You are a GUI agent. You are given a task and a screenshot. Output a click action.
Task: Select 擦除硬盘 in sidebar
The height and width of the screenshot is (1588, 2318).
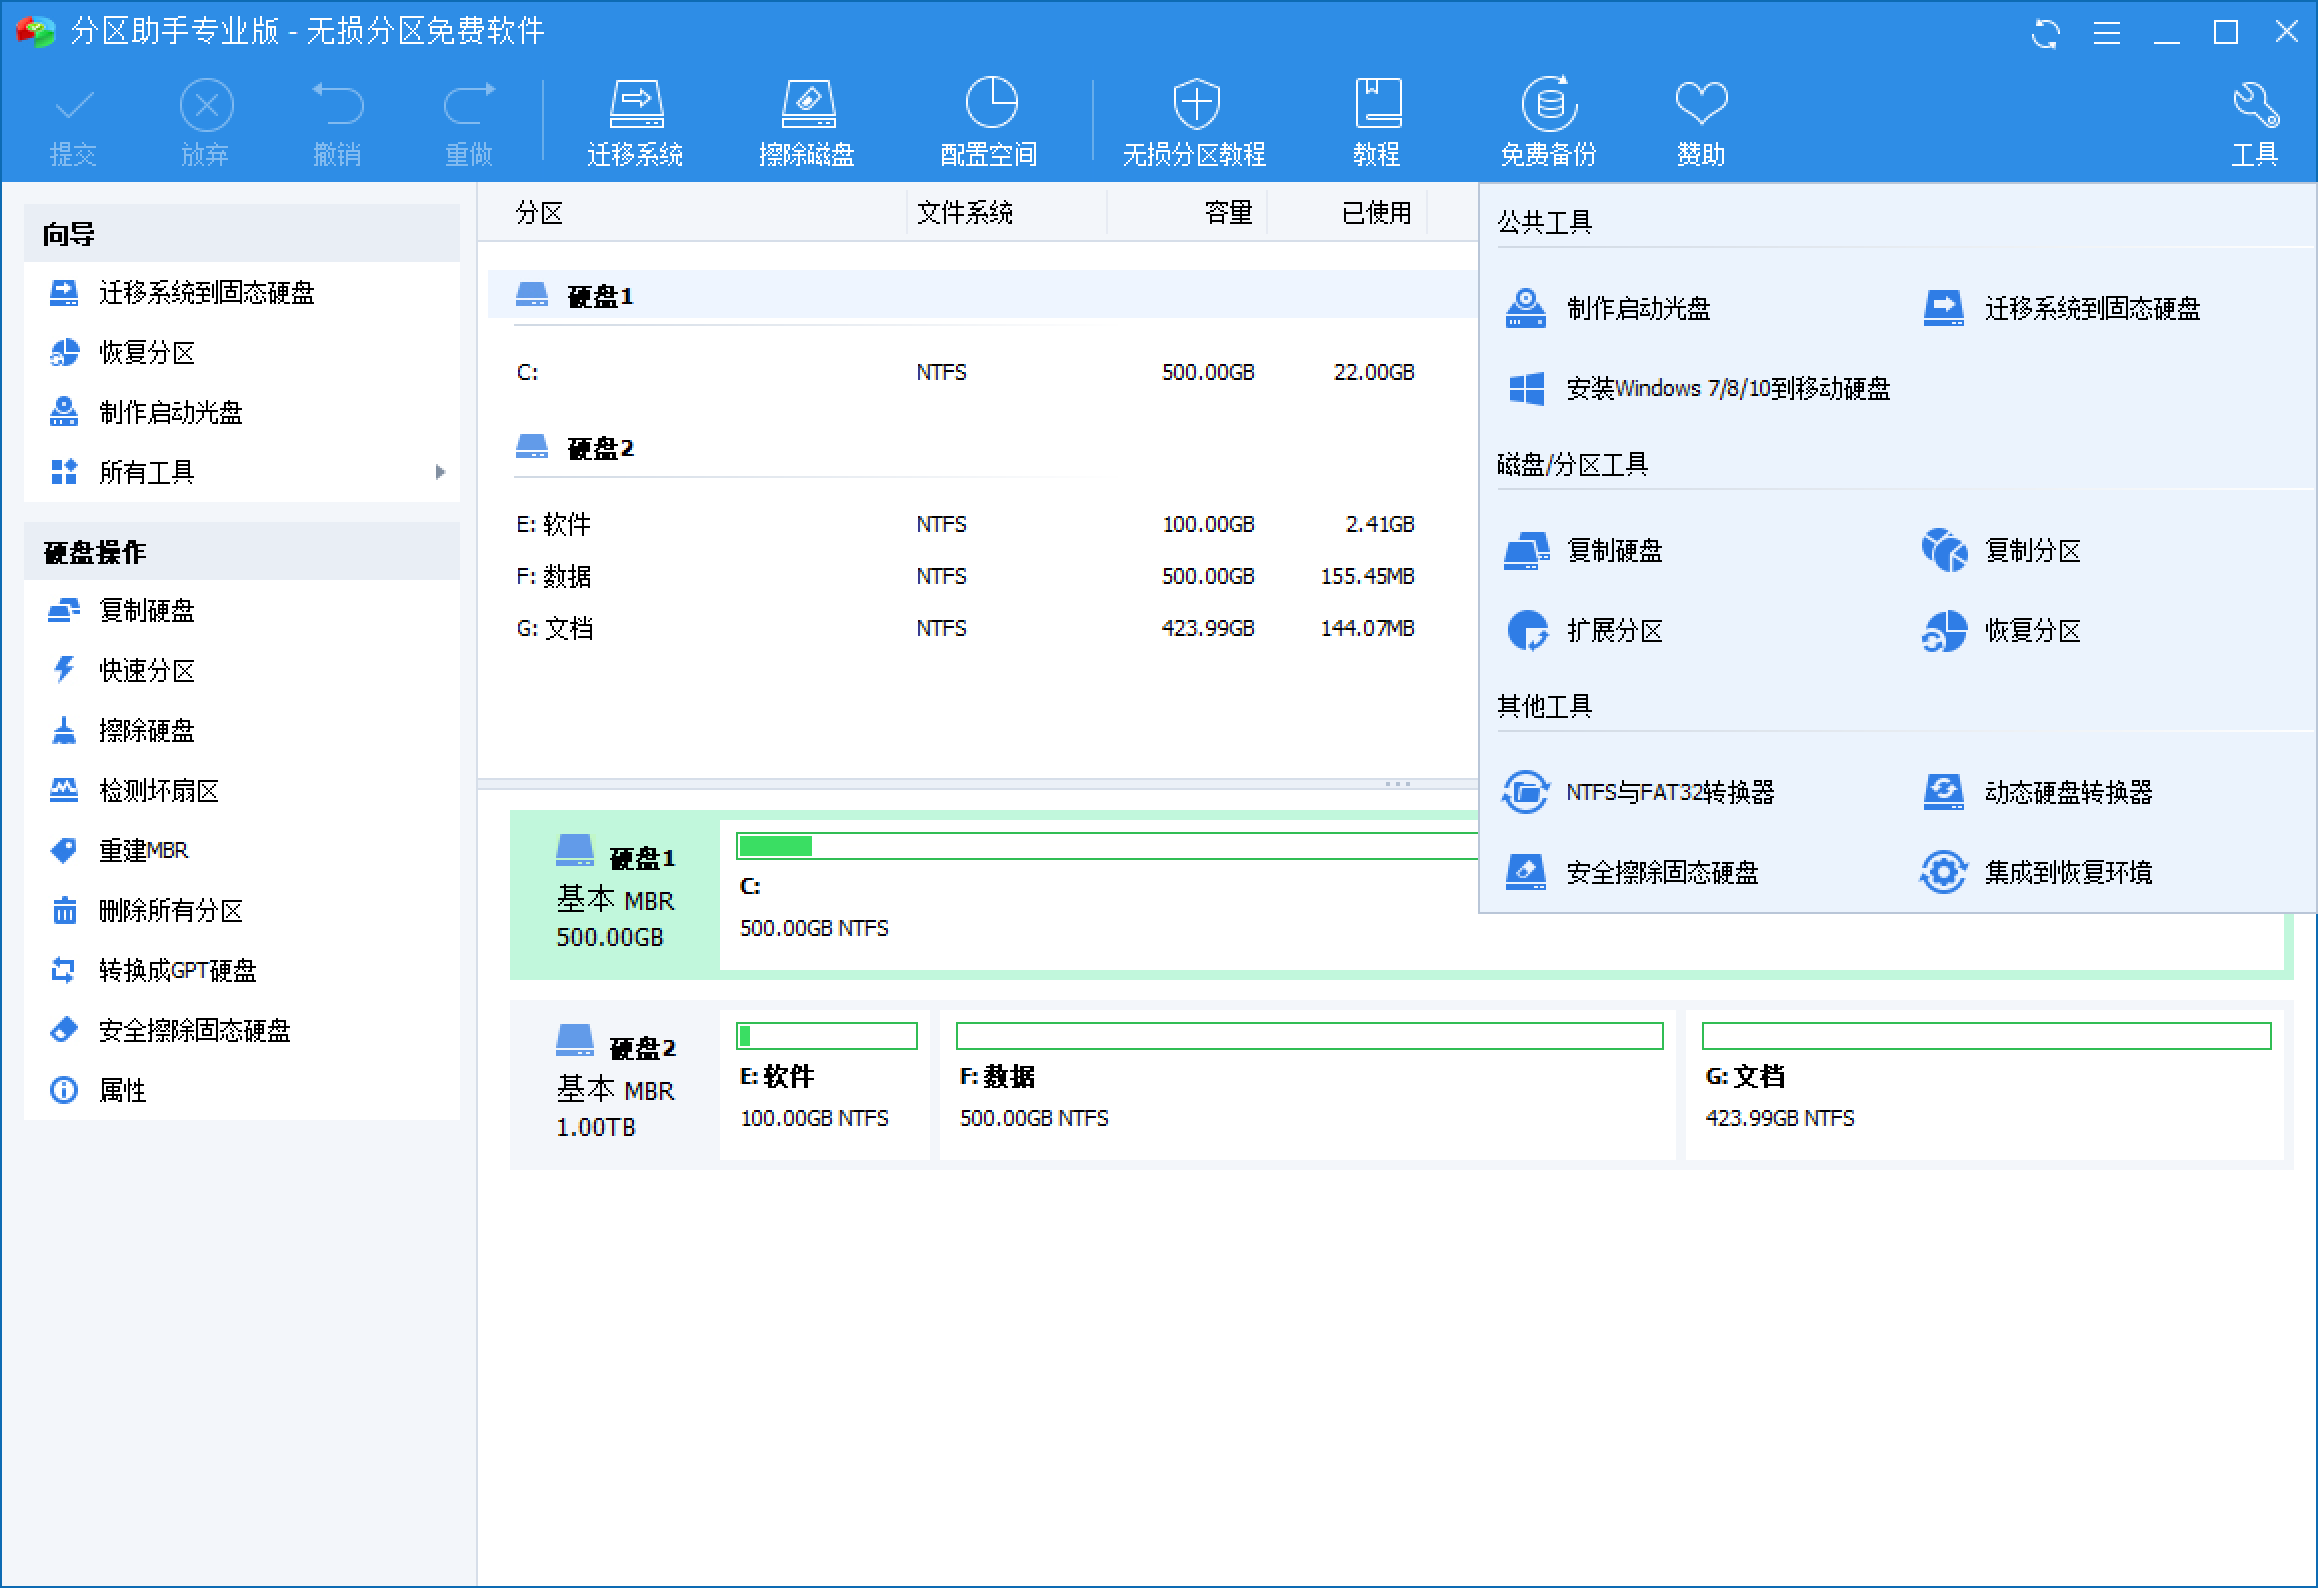[x=242, y=730]
